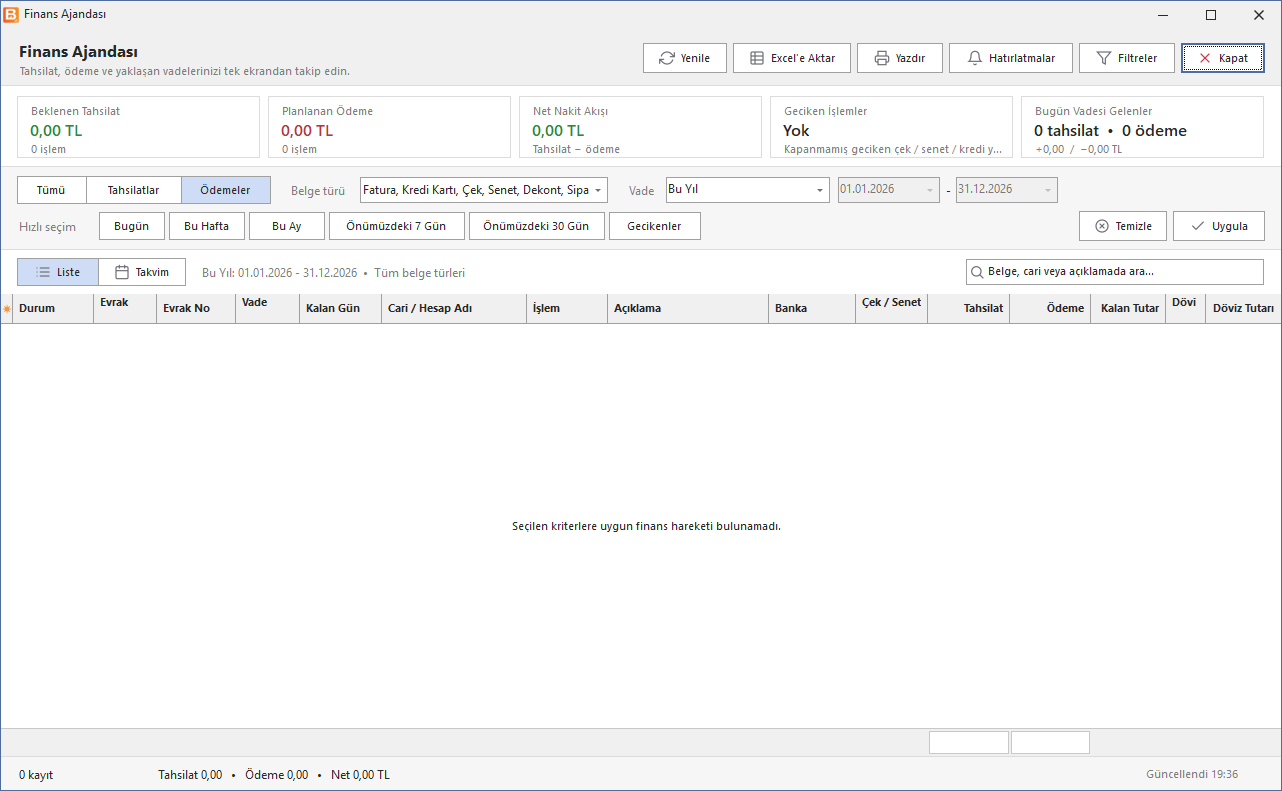Click the Excel'e Aktar spreadsheet icon
The width and height of the screenshot is (1282, 791).
point(757,58)
